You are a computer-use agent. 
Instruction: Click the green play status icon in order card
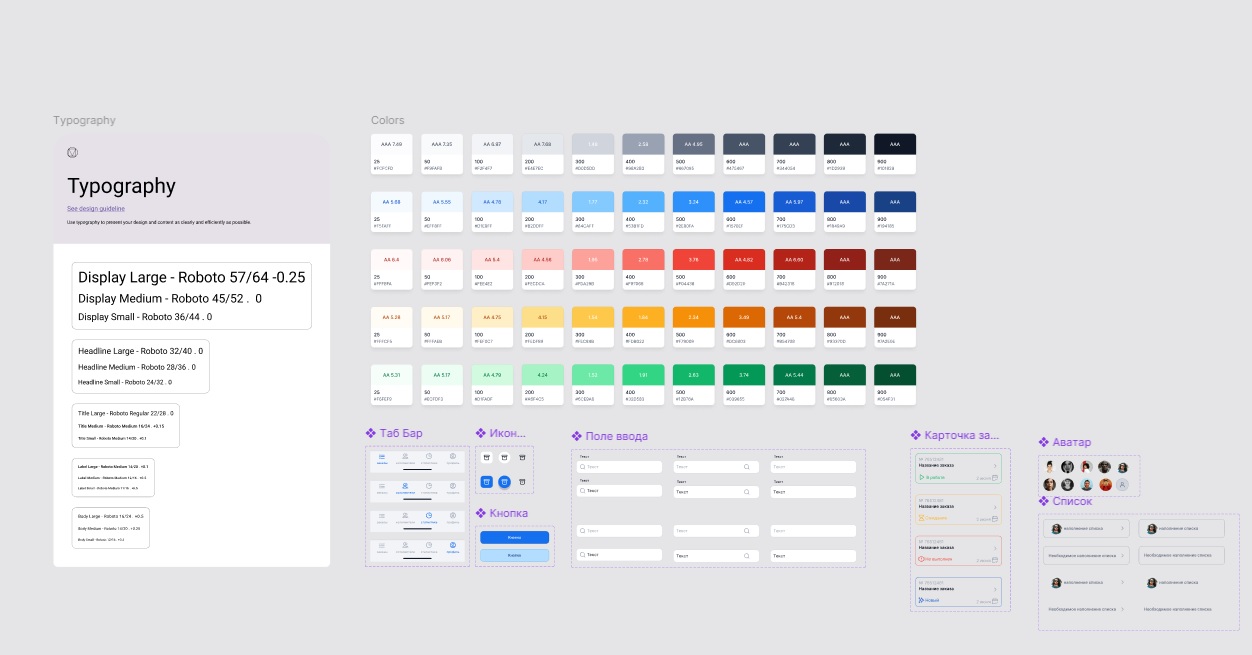click(x=921, y=477)
